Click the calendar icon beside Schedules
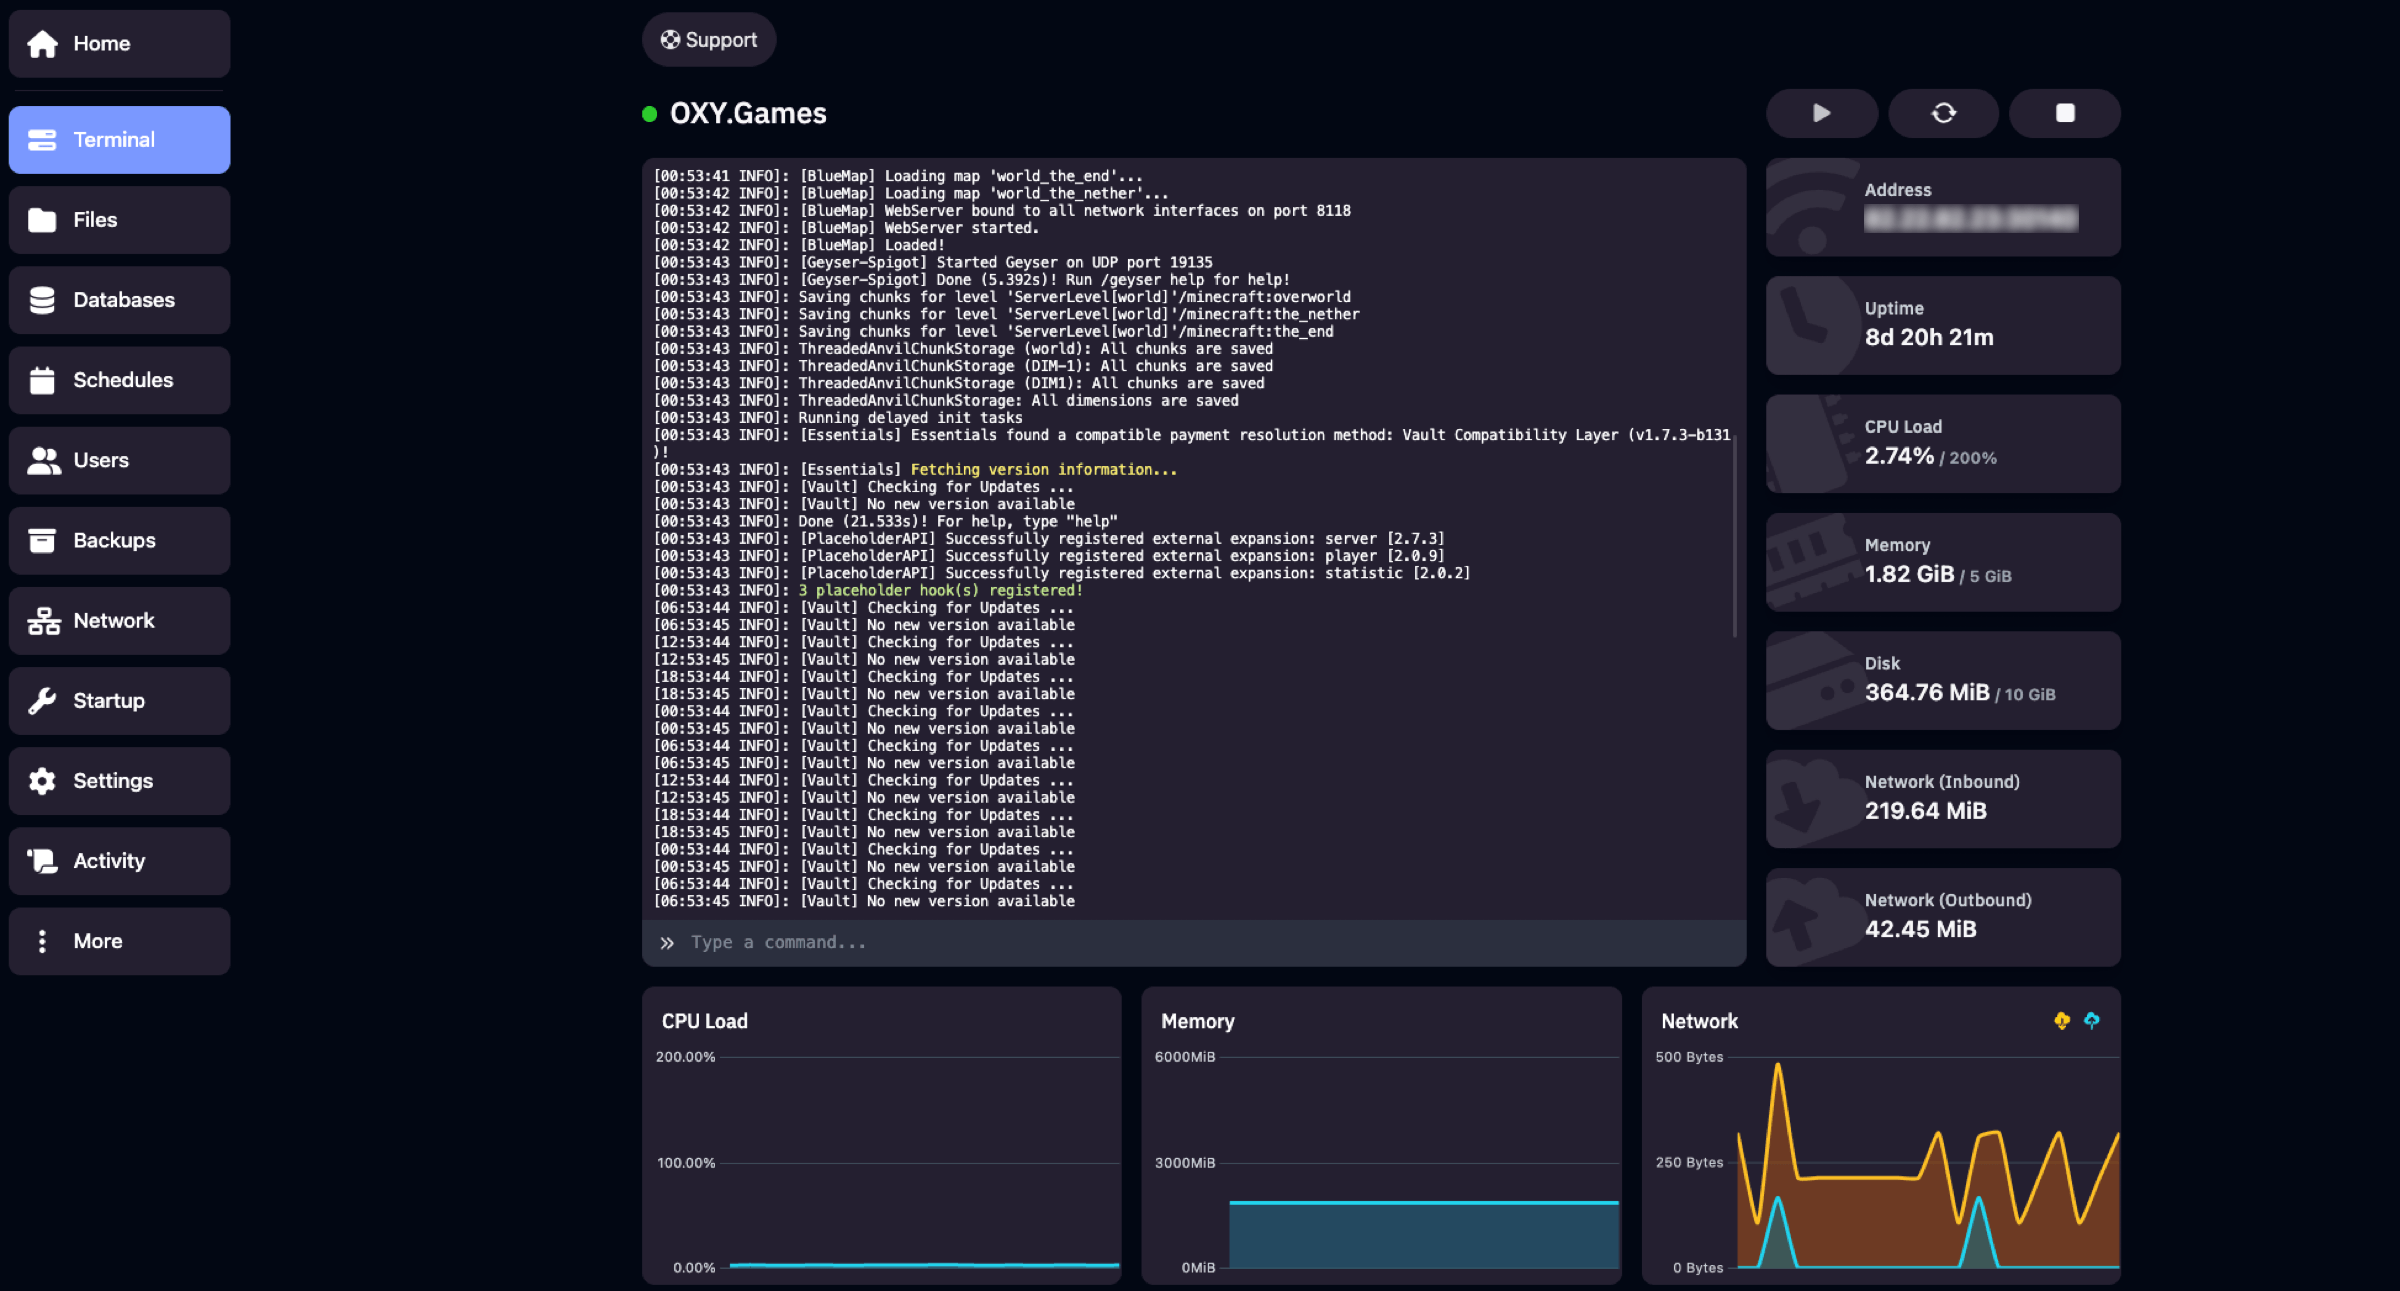Image resolution: width=2400 pixels, height=1291 pixels. pyautogui.click(x=42, y=380)
